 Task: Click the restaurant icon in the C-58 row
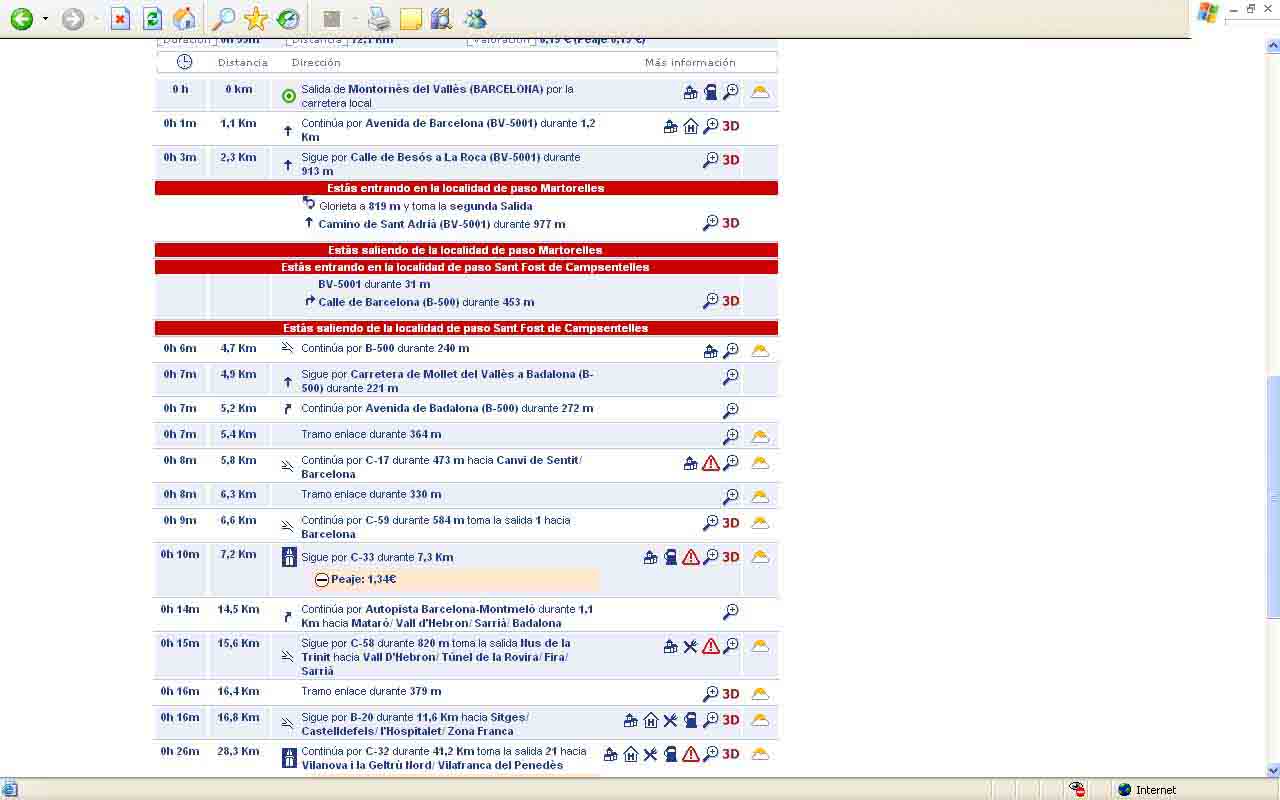pos(690,646)
